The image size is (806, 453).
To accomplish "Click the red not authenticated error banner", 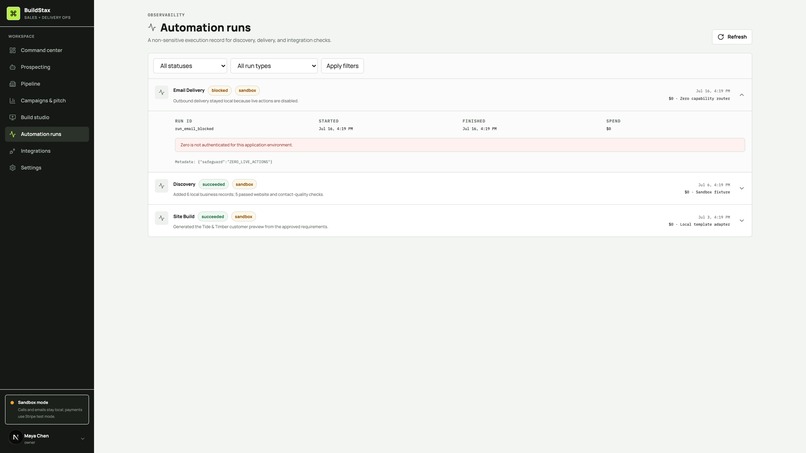I will pyautogui.click(x=460, y=145).
